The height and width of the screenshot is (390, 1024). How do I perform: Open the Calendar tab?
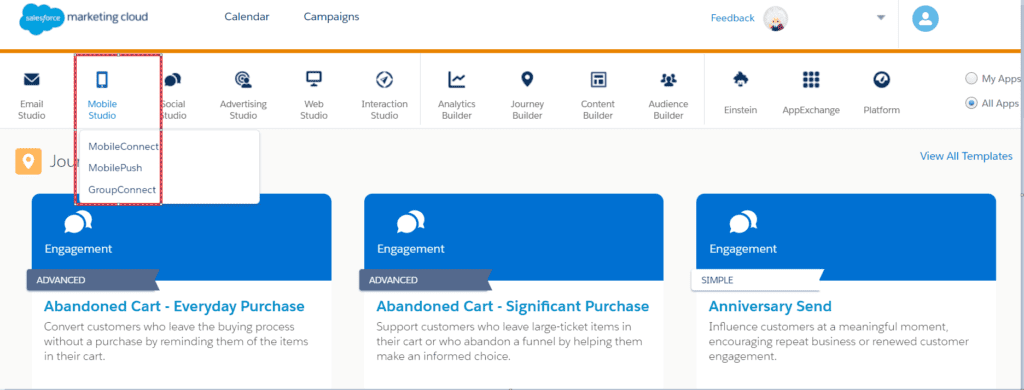247,17
